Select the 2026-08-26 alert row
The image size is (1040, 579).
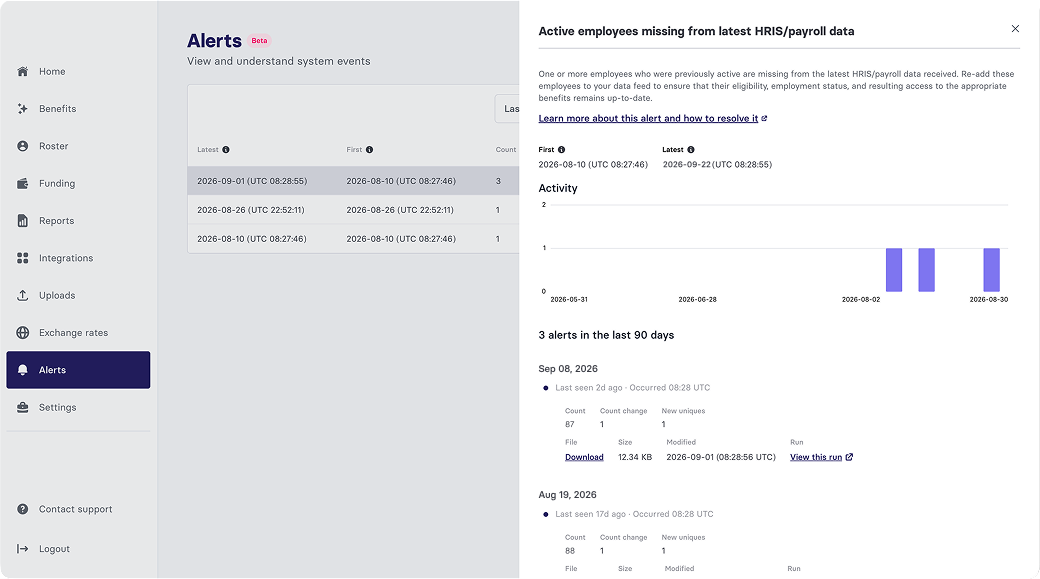354,210
